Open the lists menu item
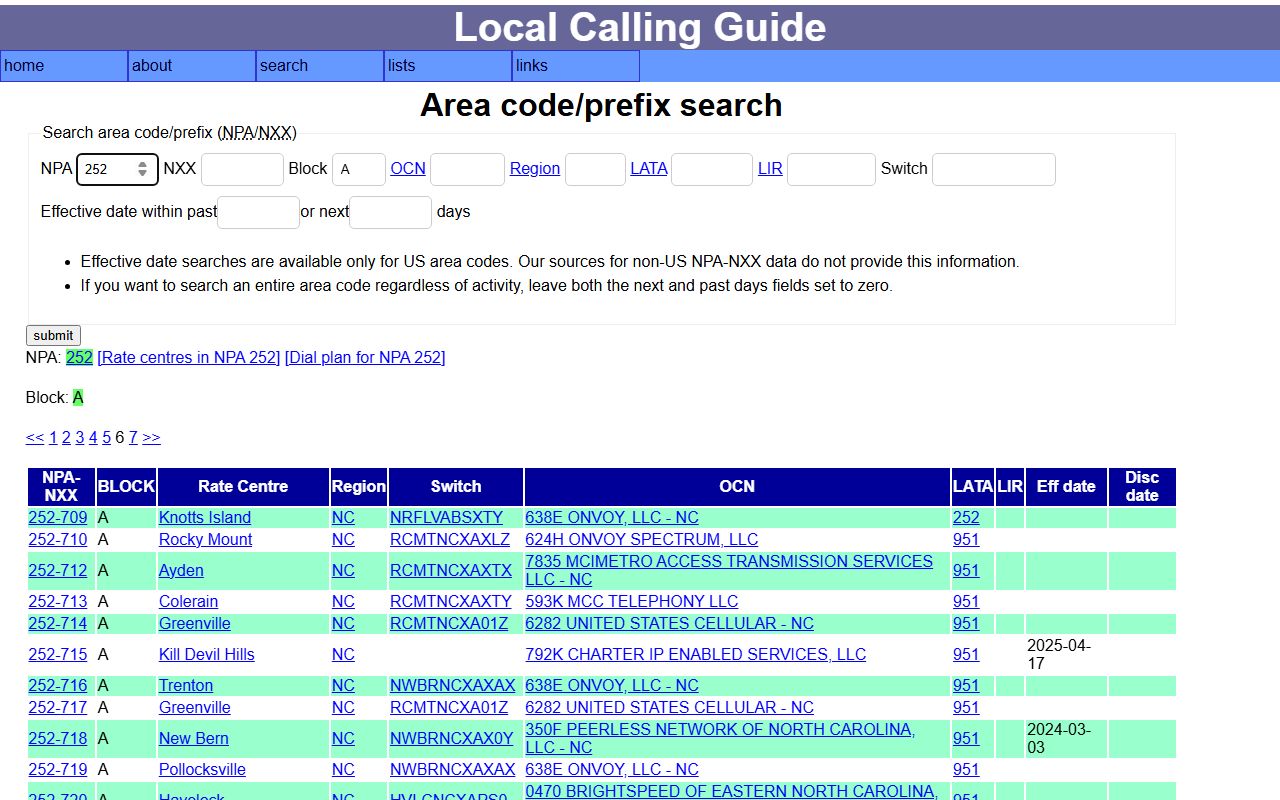 (448, 66)
